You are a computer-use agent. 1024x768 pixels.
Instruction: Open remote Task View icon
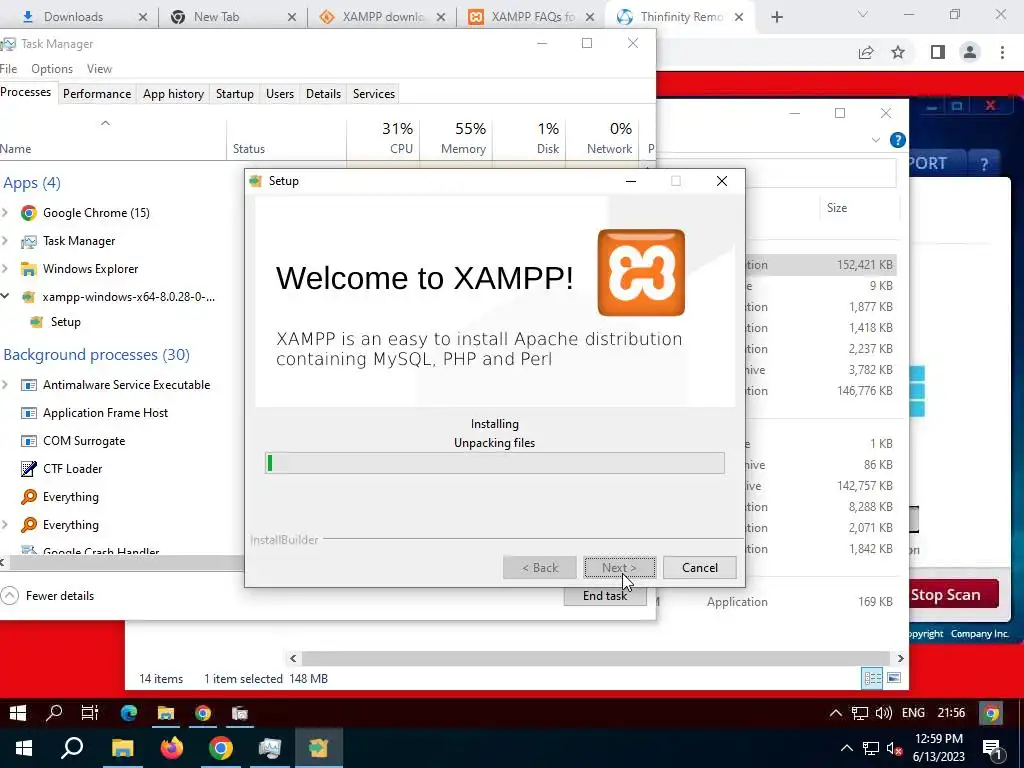[x=89, y=712]
